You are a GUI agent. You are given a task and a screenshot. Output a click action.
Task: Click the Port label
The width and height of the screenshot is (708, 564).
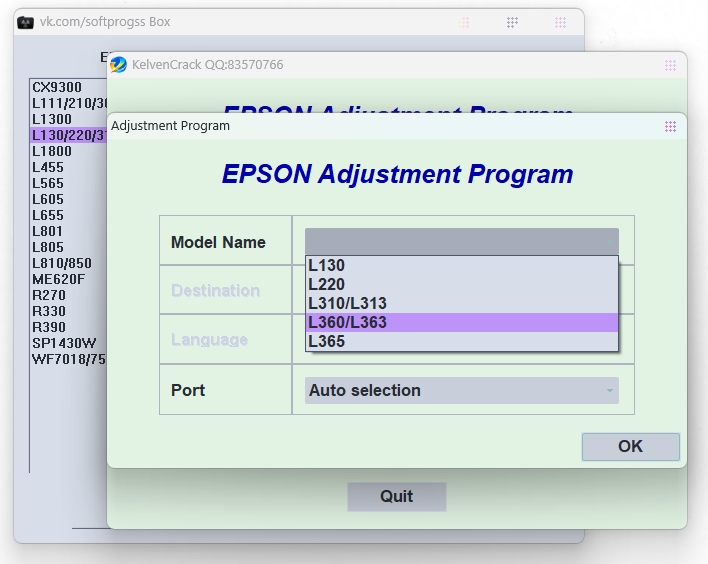(188, 391)
